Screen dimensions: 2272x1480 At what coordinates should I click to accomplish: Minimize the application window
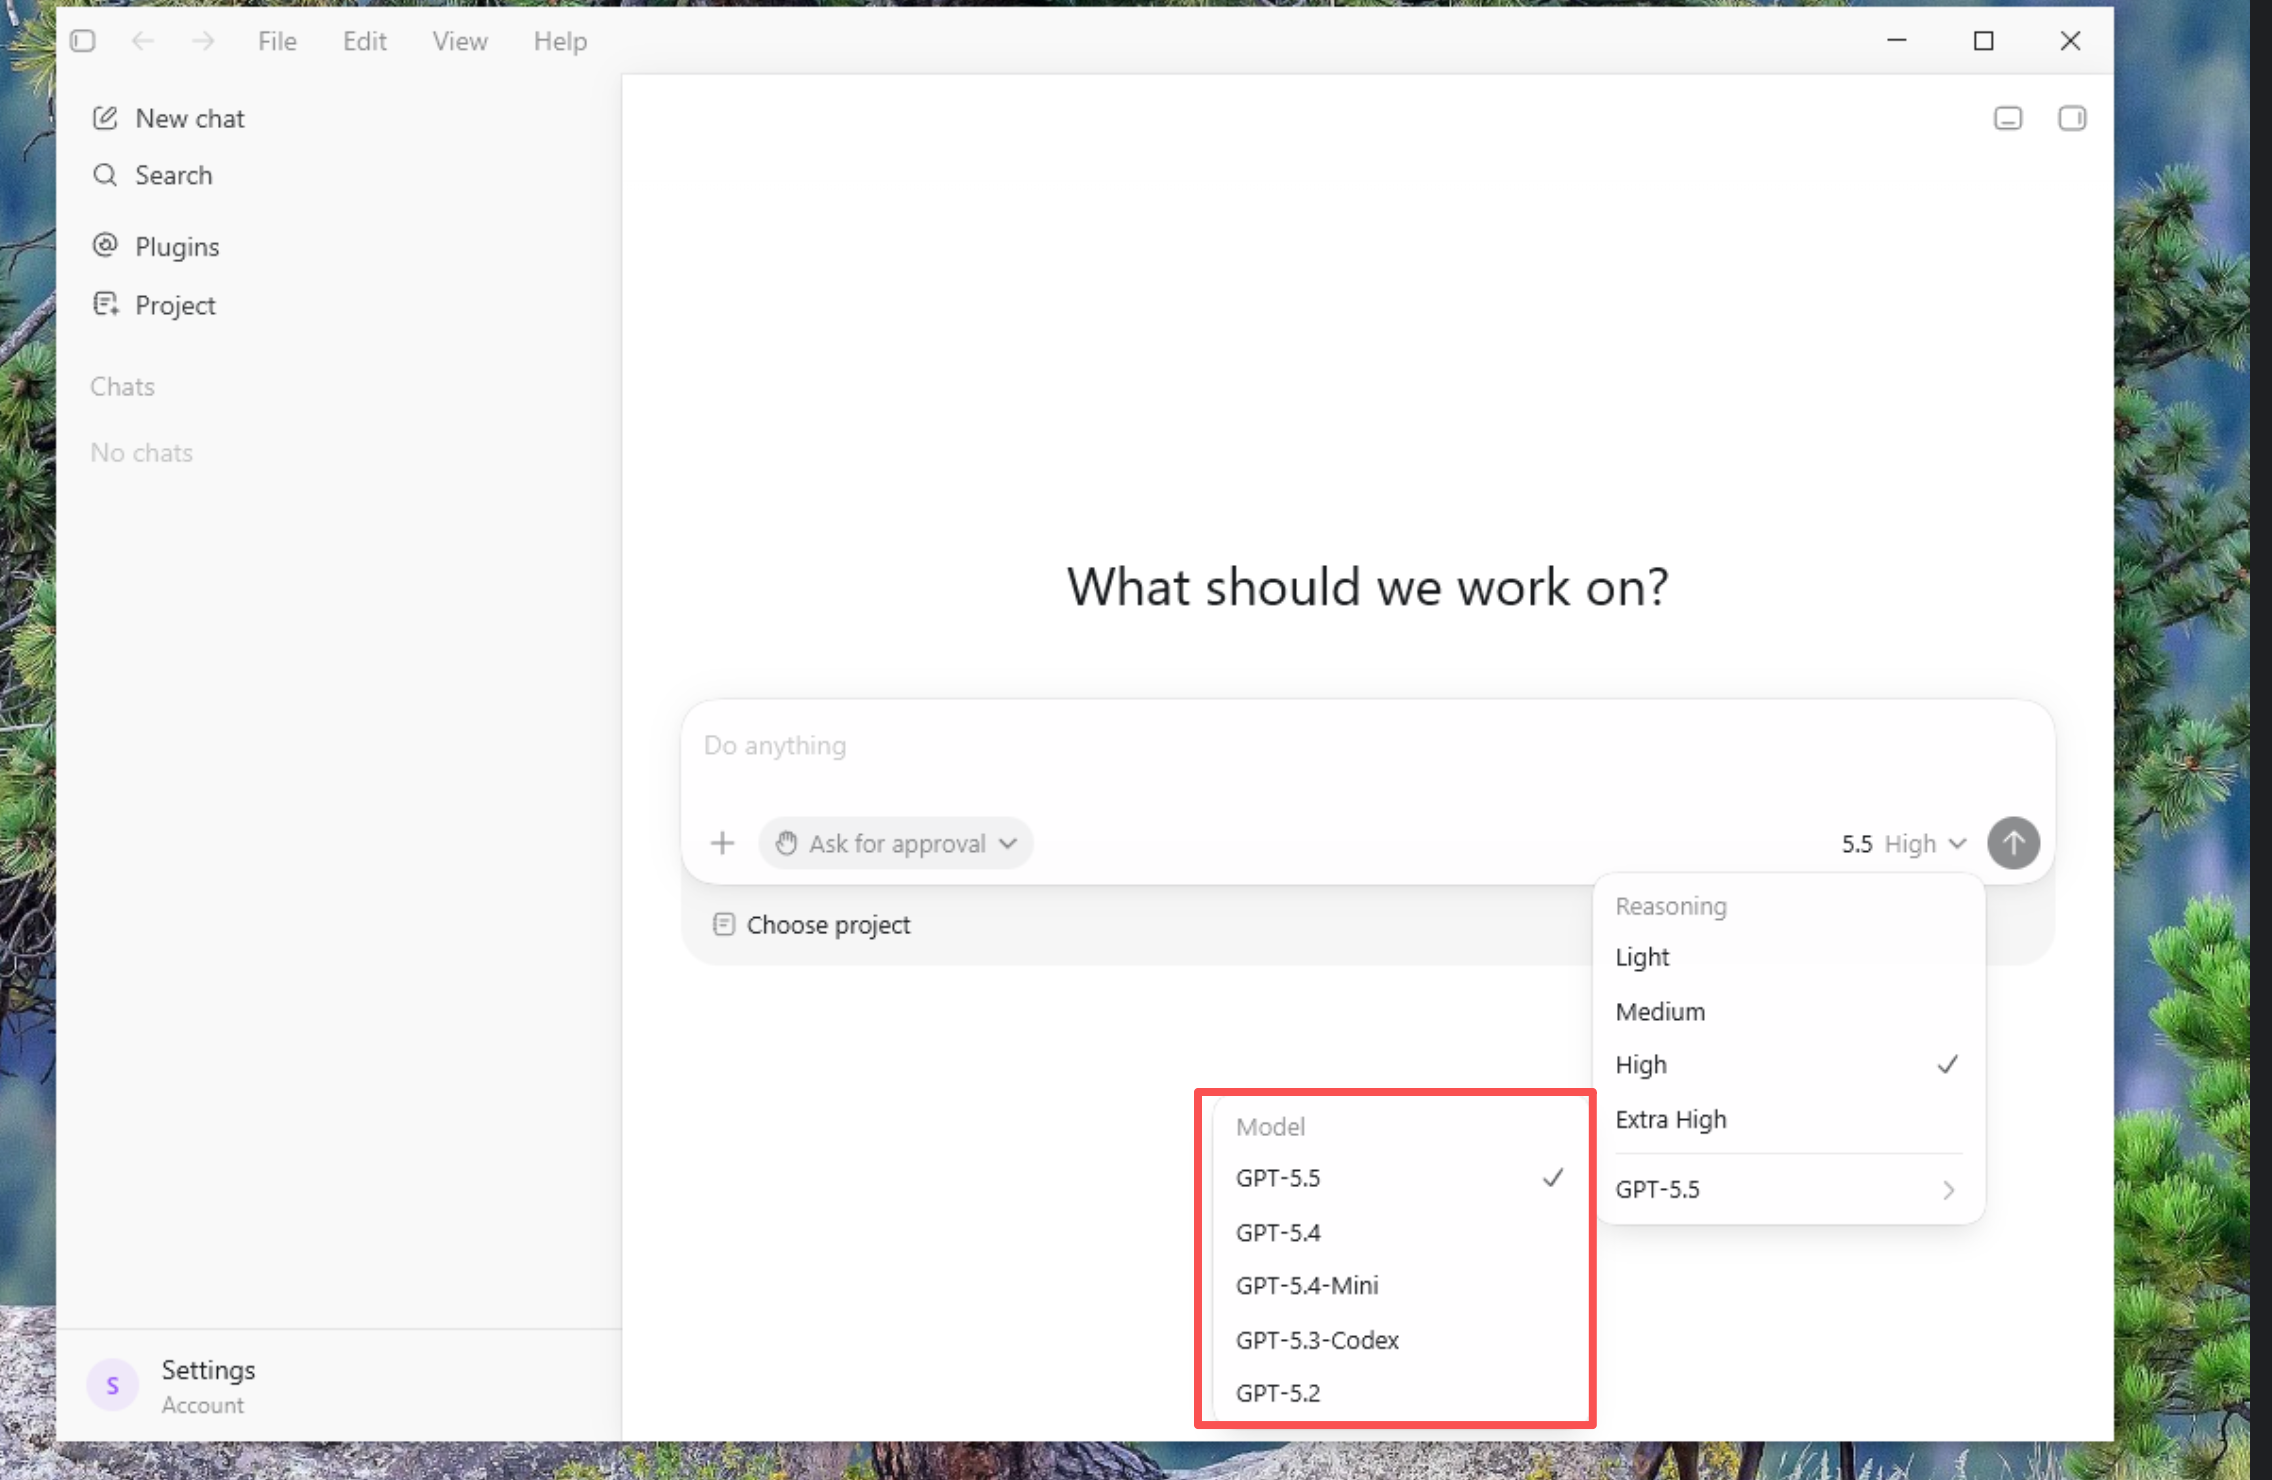[x=1897, y=41]
